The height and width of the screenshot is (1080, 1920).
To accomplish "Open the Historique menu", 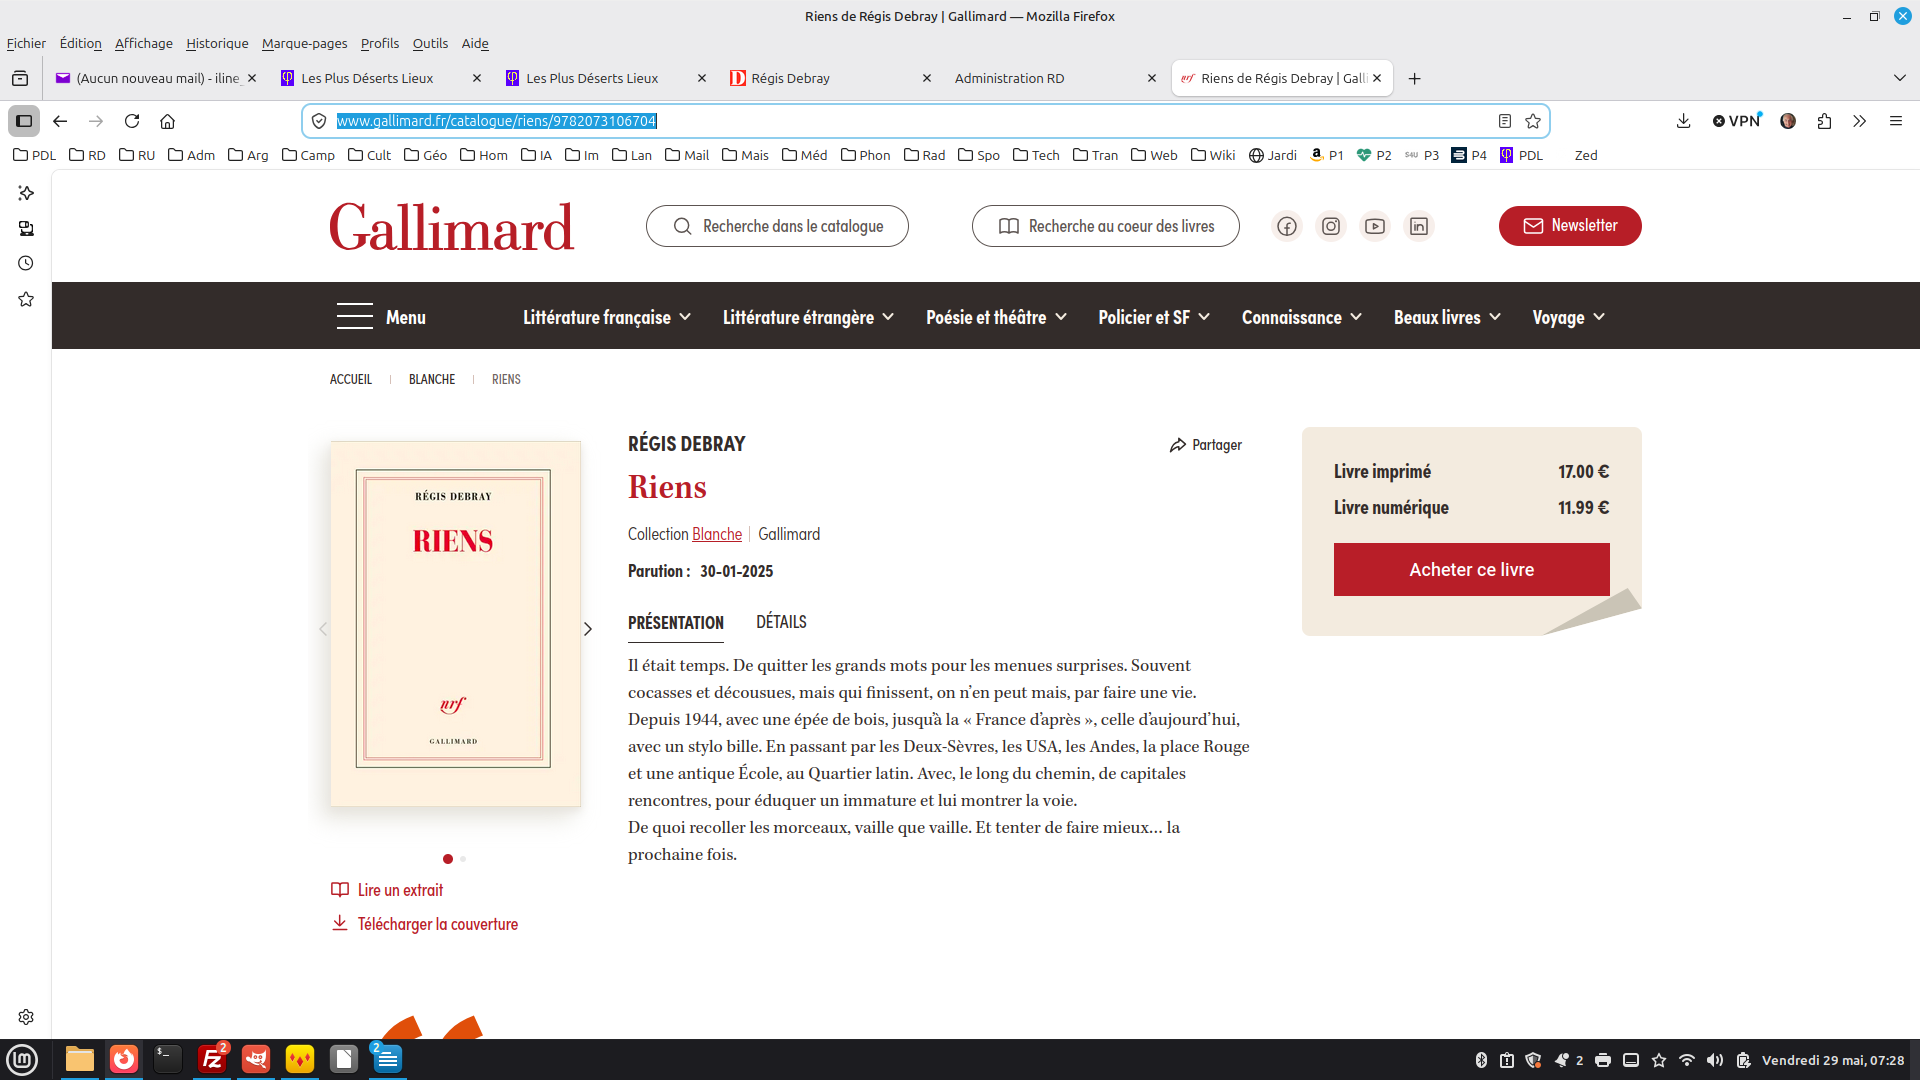I will 217,43.
